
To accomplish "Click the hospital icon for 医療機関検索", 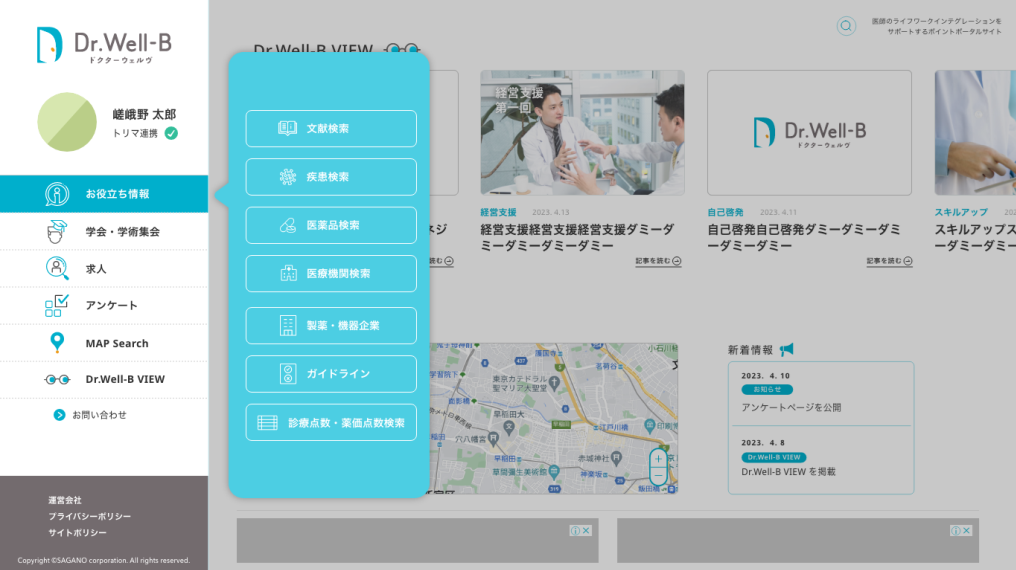I will [288, 273].
